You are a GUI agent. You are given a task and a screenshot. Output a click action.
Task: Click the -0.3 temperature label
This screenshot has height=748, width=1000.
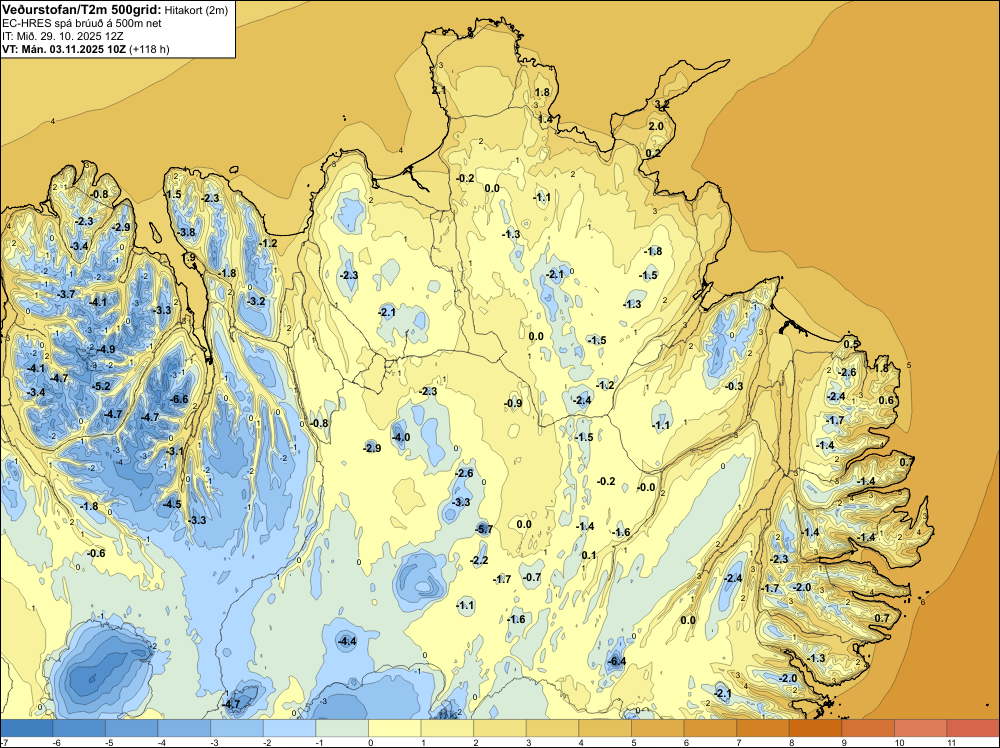[x=735, y=386]
